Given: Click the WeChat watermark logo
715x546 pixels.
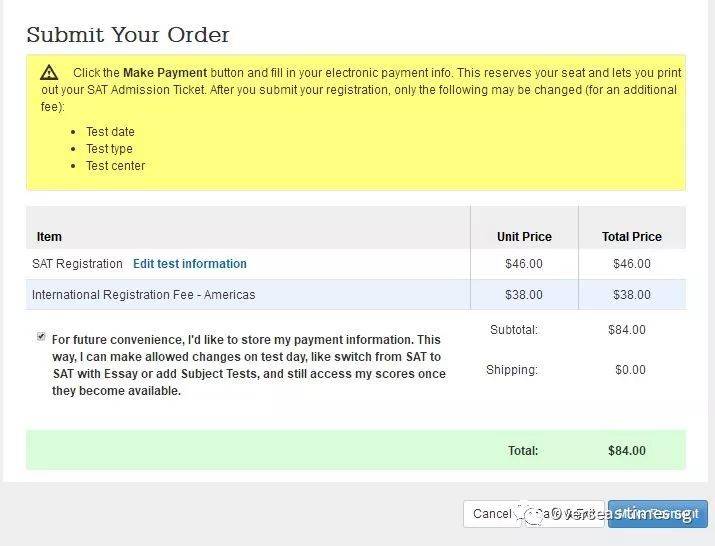Looking at the screenshot, I should tap(531, 514).
